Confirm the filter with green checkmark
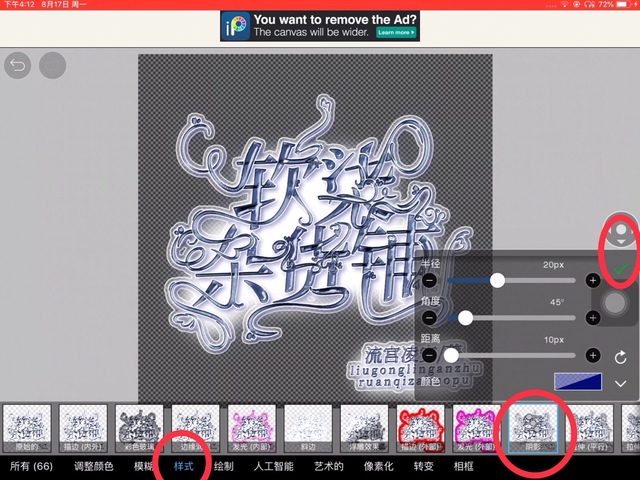The height and width of the screenshot is (480, 640). (622, 268)
